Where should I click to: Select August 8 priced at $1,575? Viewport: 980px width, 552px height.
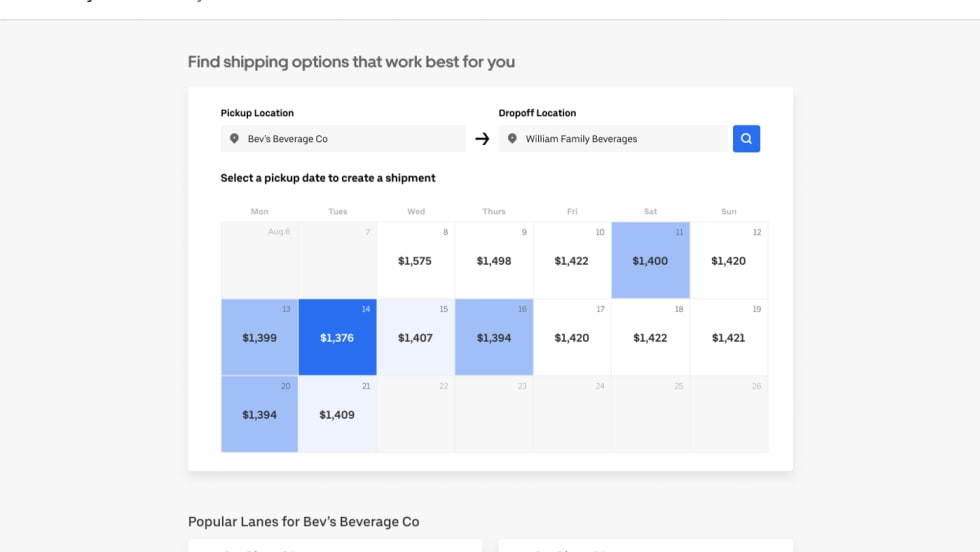point(415,261)
